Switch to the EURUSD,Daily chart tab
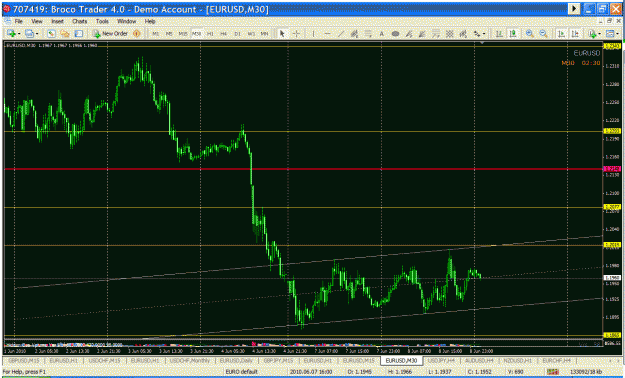 coord(237,361)
